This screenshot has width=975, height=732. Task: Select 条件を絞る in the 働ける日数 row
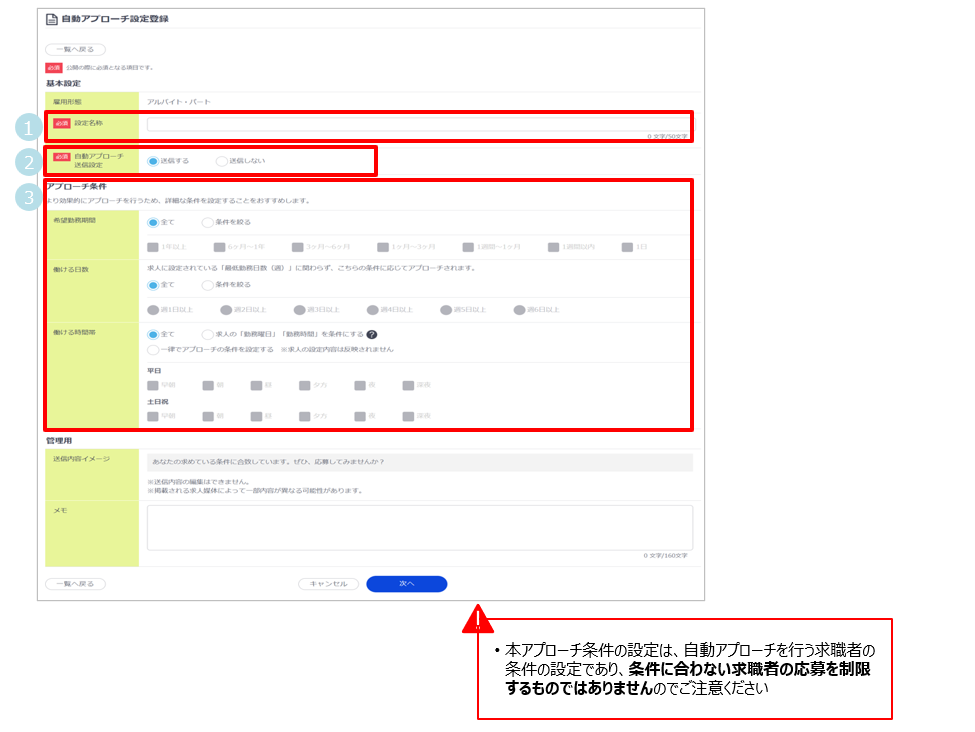208,284
